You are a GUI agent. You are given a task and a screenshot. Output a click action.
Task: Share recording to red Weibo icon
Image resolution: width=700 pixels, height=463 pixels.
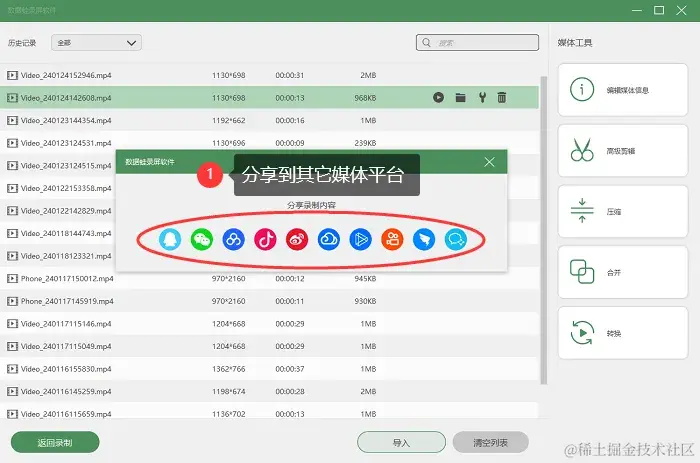[297, 239]
